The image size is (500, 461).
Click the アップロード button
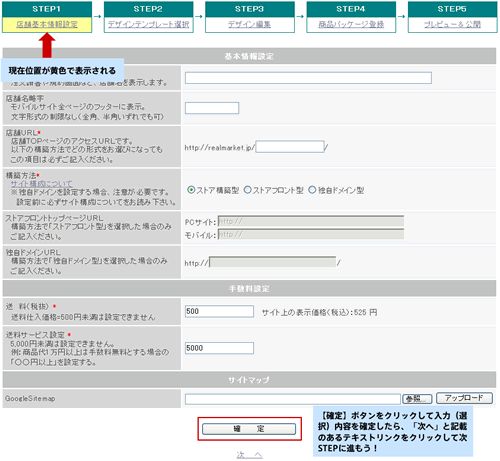point(464,398)
